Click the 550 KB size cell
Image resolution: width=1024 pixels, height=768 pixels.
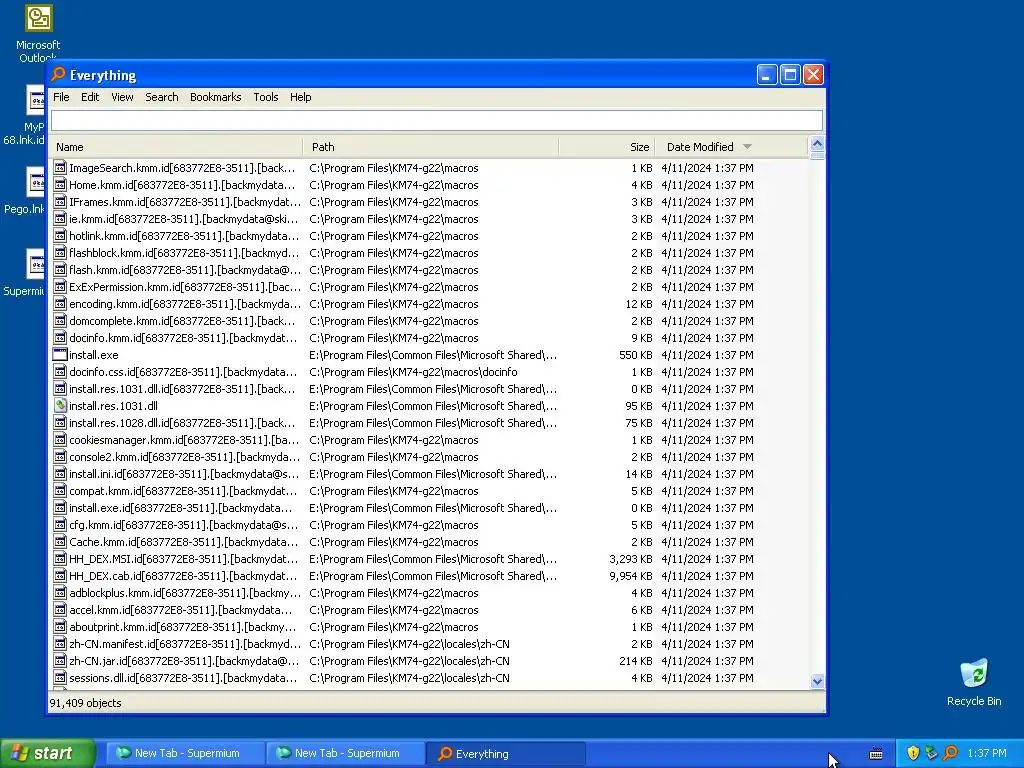(635, 355)
